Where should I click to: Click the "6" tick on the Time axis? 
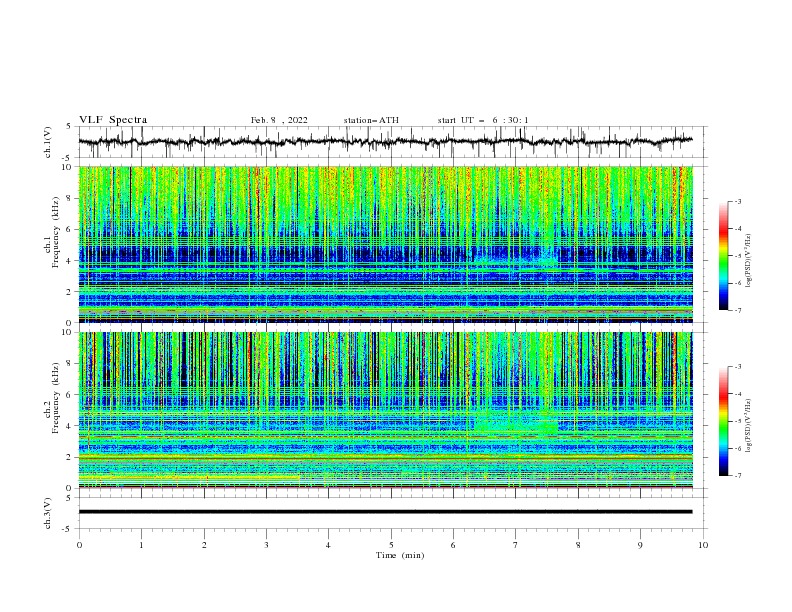point(453,545)
